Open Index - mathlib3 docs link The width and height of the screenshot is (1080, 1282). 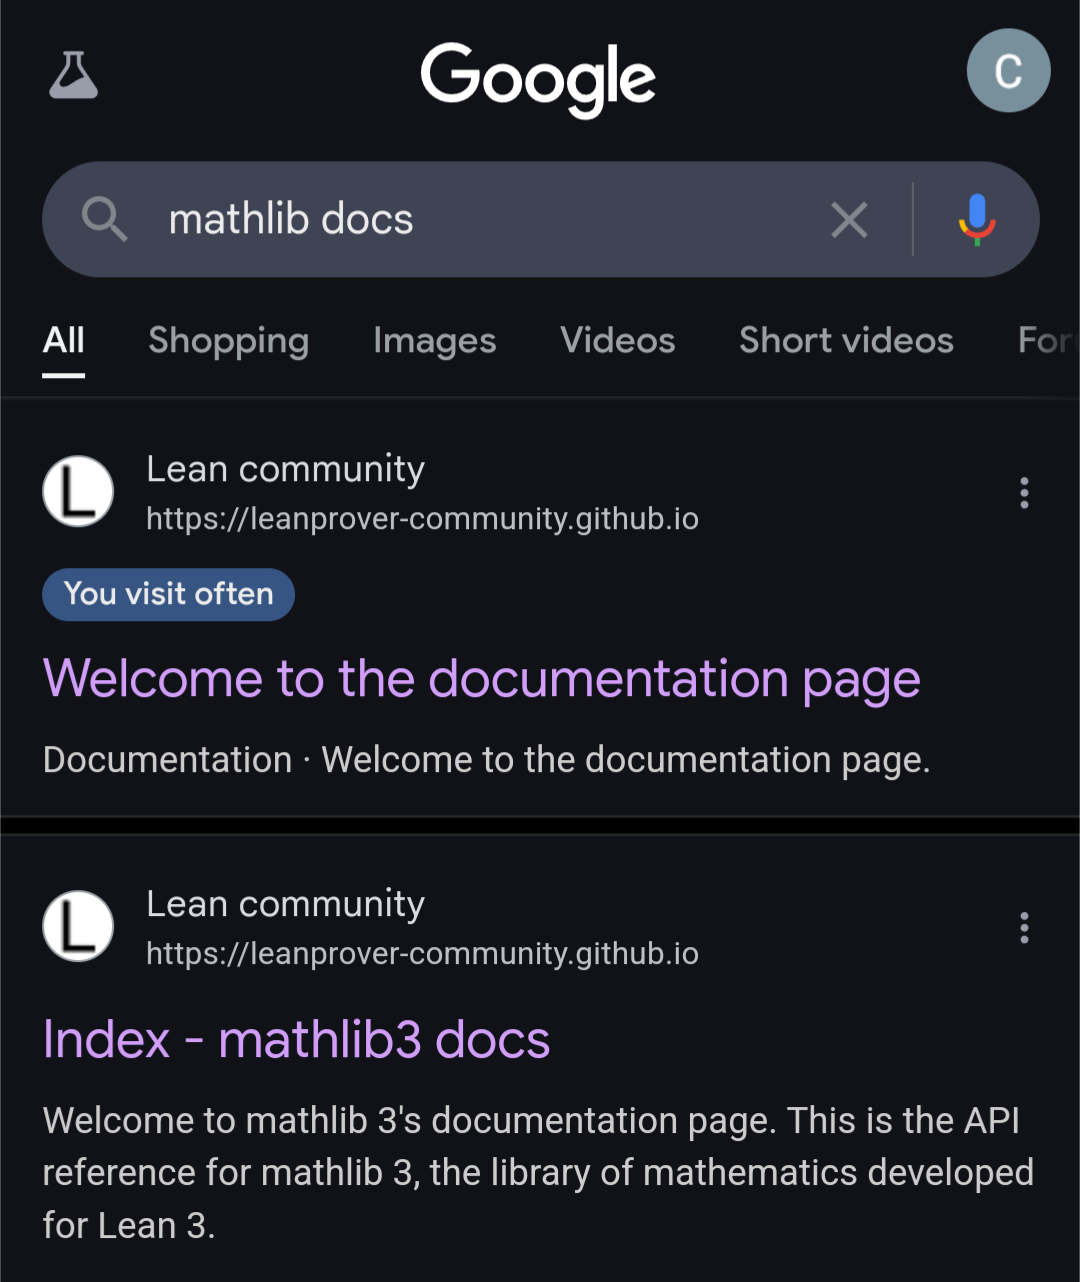[297, 1040]
